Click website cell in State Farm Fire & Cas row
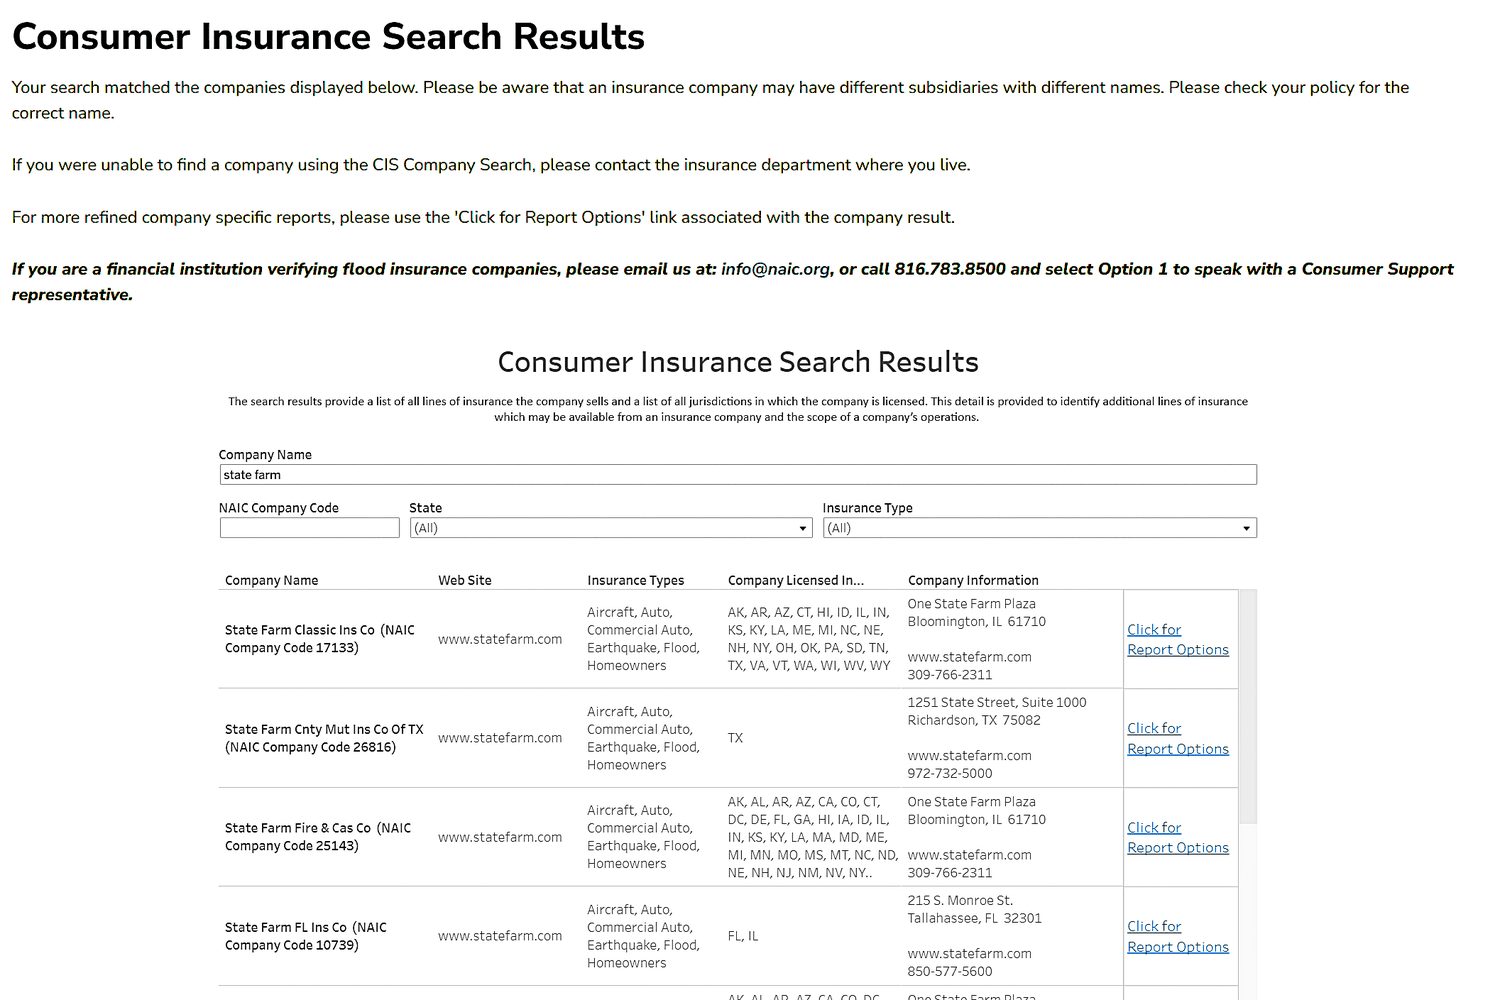The width and height of the screenshot is (1500, 1000). [500, 837]
